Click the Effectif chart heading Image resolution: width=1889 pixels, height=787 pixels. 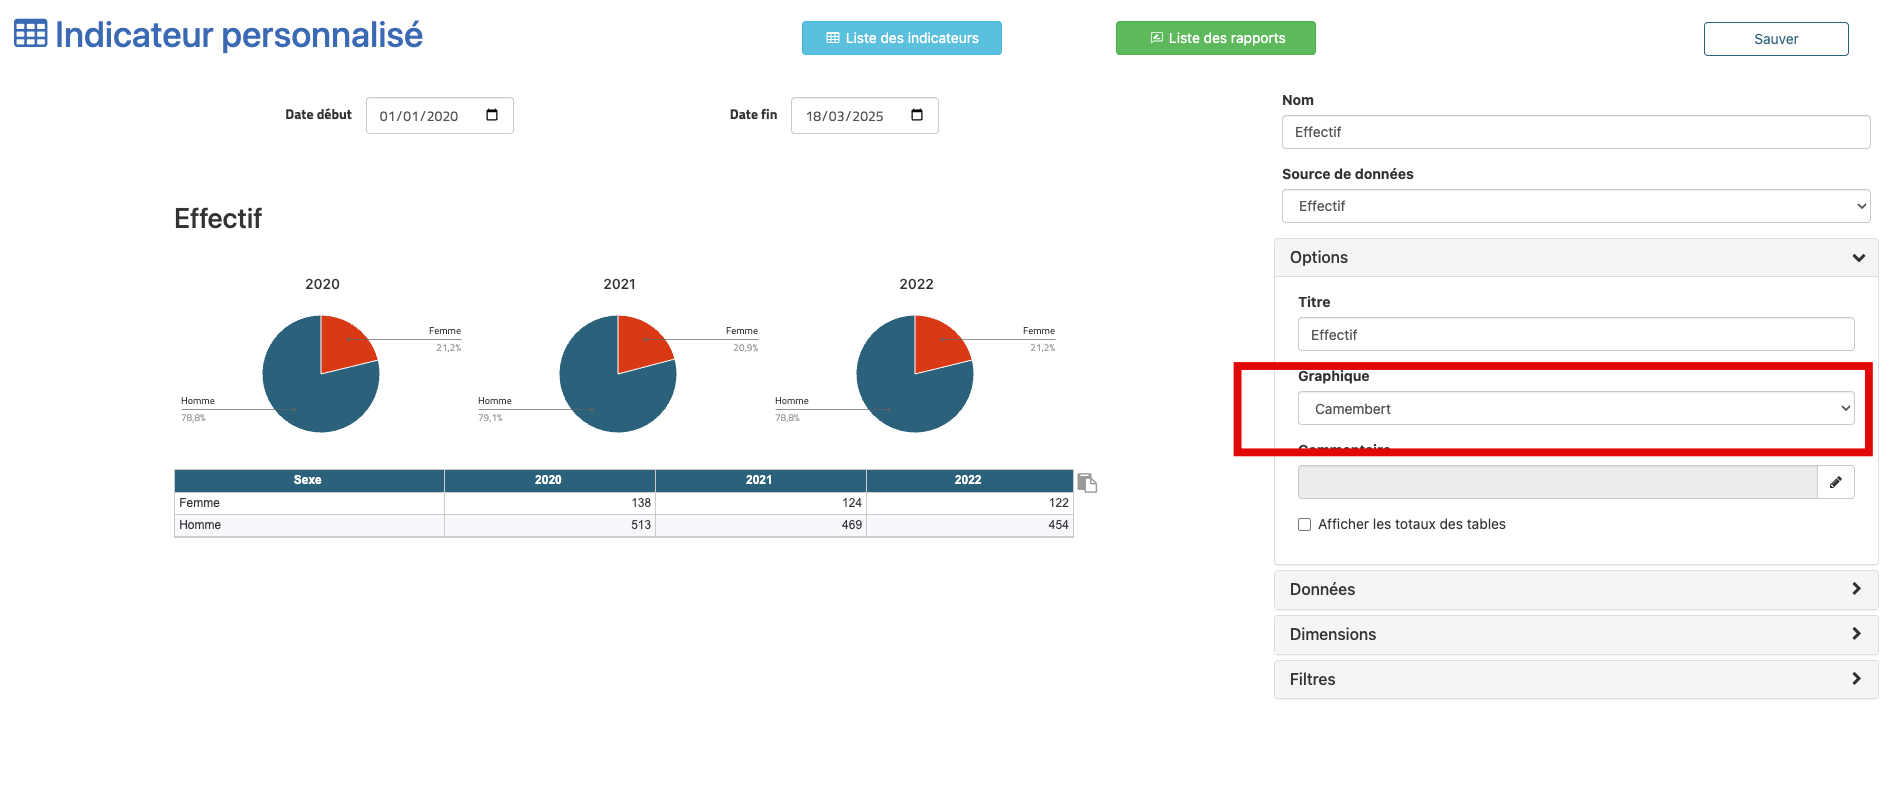coord(218,219)
